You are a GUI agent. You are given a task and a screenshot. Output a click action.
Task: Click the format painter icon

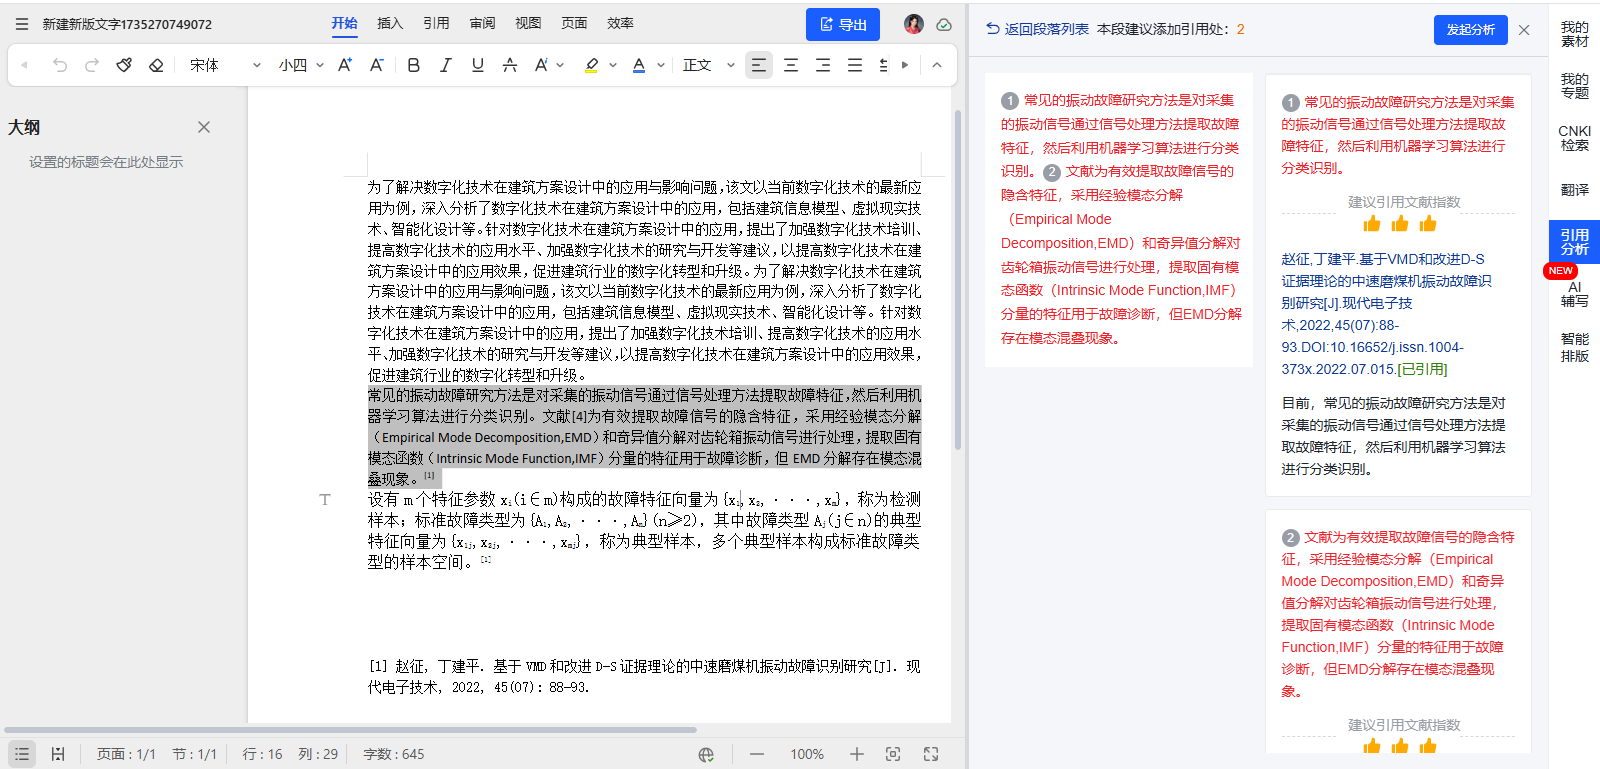124,65
